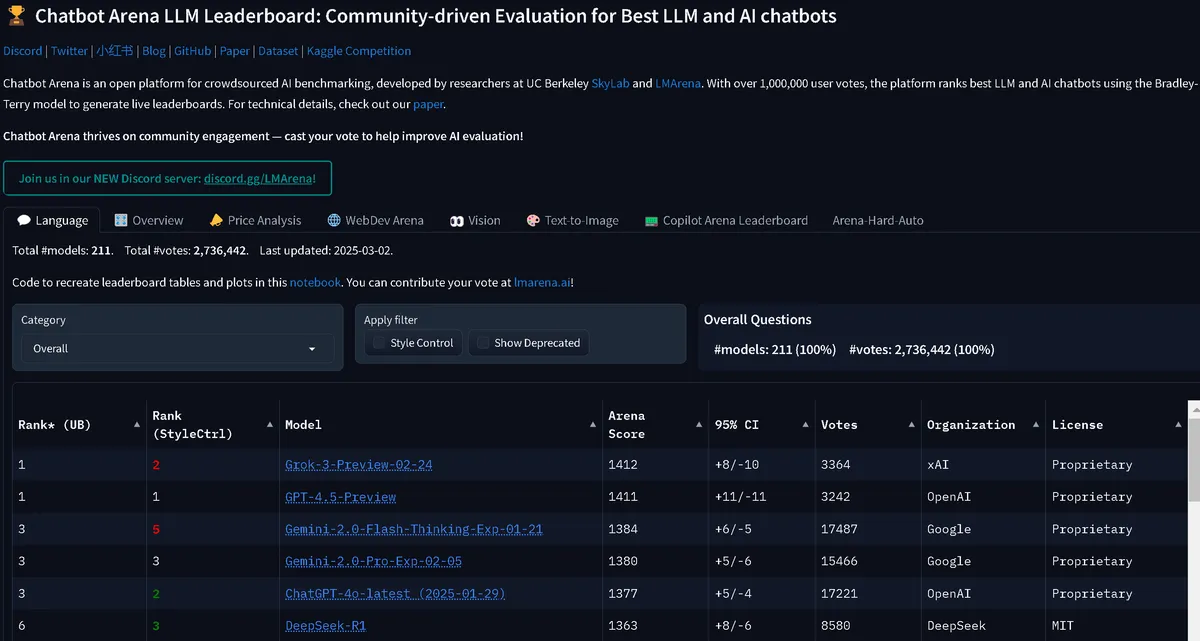Tick the Show Deprecated checkbox
The width and height of the screenshot is (1200, 641).
[483, 343]
